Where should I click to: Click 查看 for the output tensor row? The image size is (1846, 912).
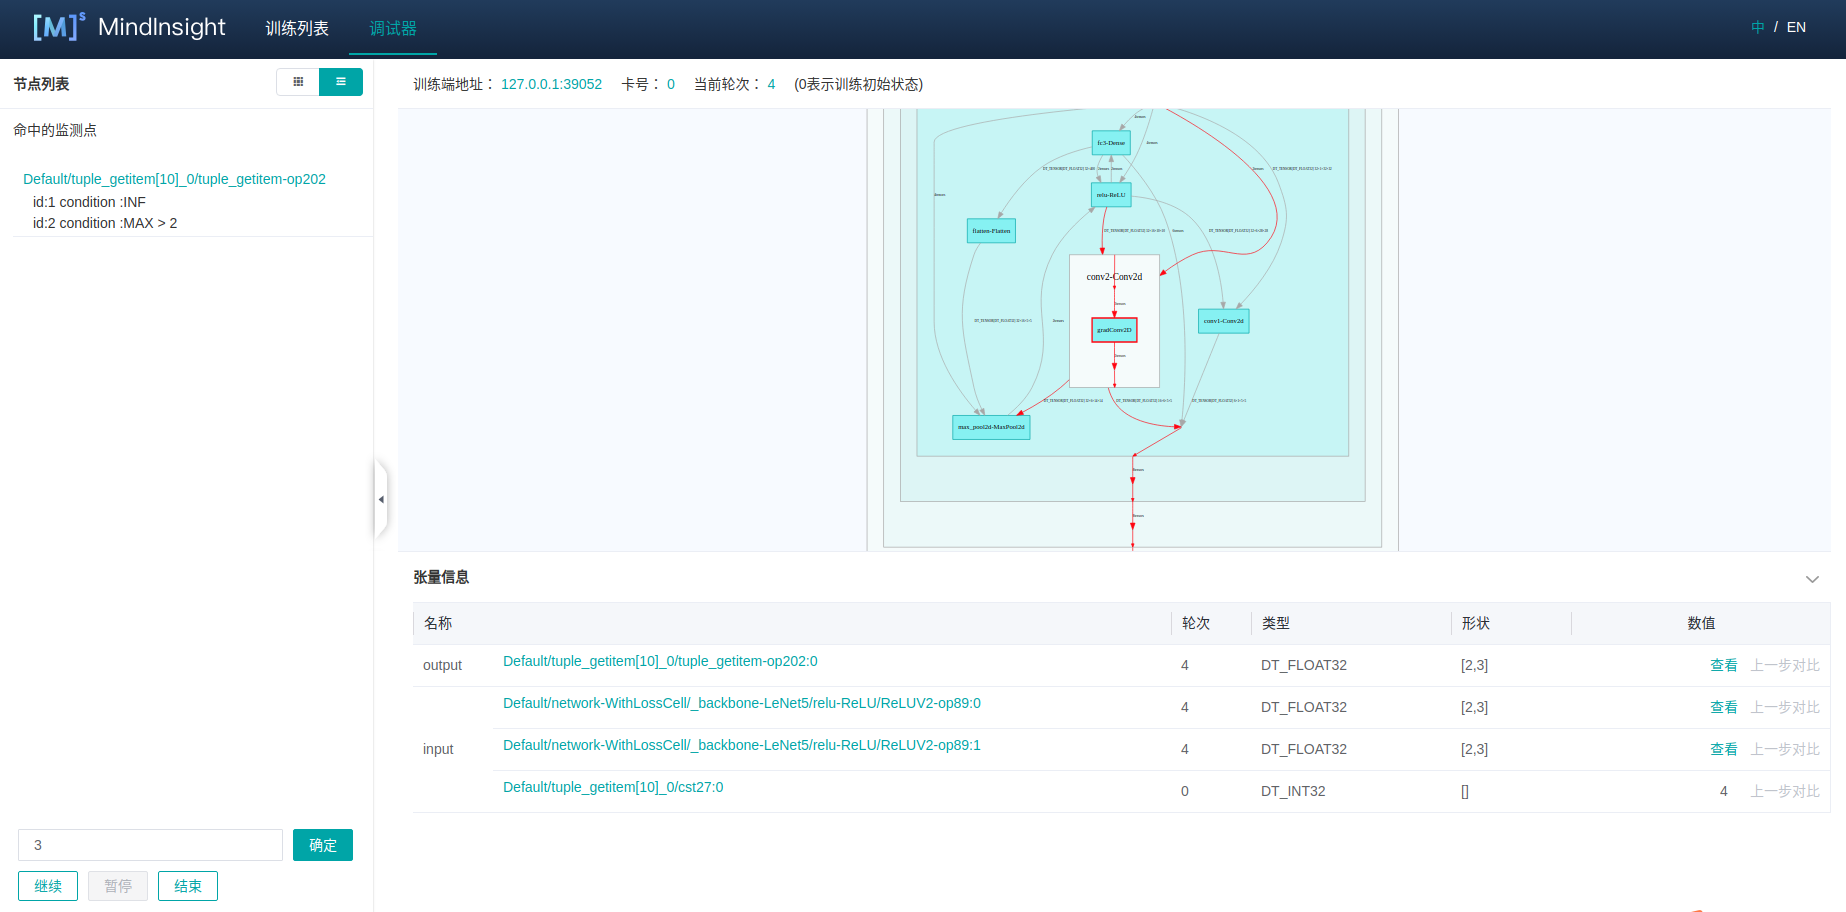(1723, 665)
